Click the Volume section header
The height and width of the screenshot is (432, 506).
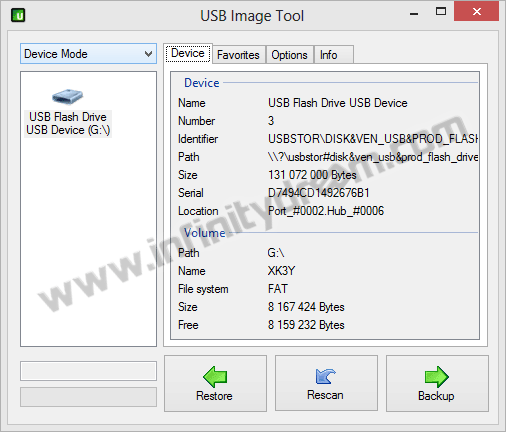tap(205, 233)
